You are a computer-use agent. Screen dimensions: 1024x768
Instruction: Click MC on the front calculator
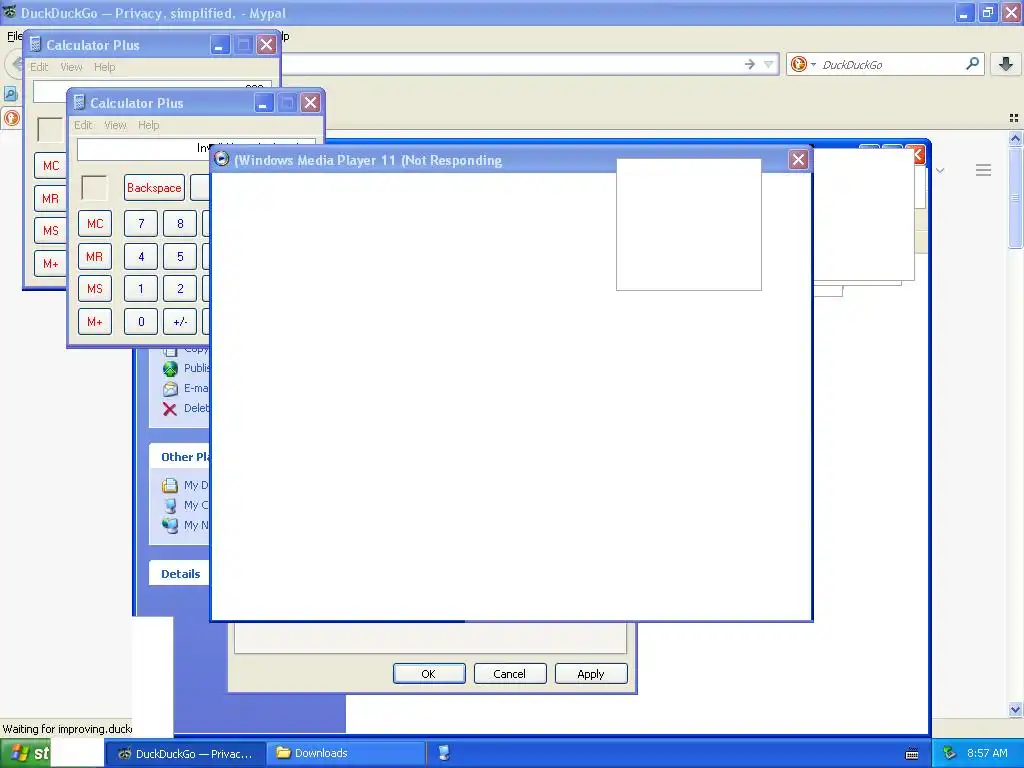tap(95, 223)
